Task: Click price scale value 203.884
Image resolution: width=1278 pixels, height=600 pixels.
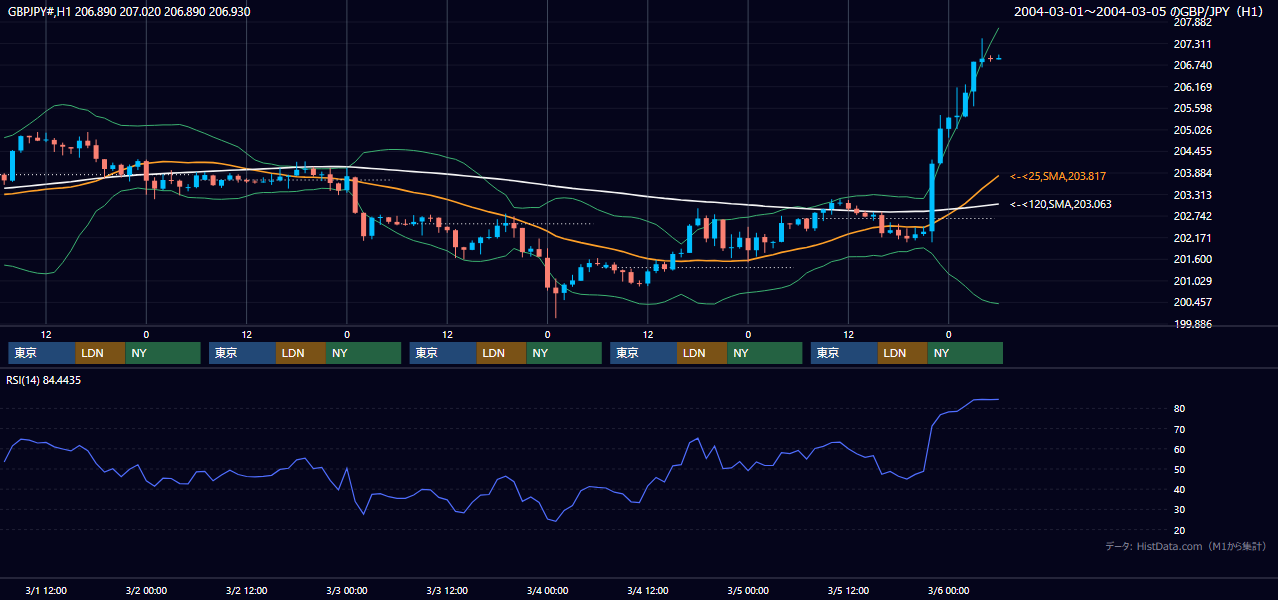Action: pos(1192,173)
